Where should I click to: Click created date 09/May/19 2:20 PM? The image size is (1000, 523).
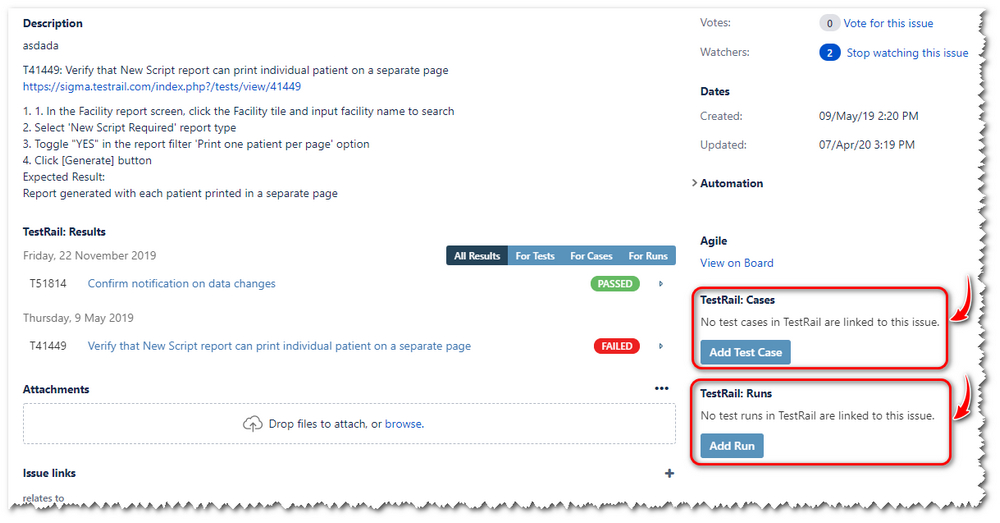point(869,116)
